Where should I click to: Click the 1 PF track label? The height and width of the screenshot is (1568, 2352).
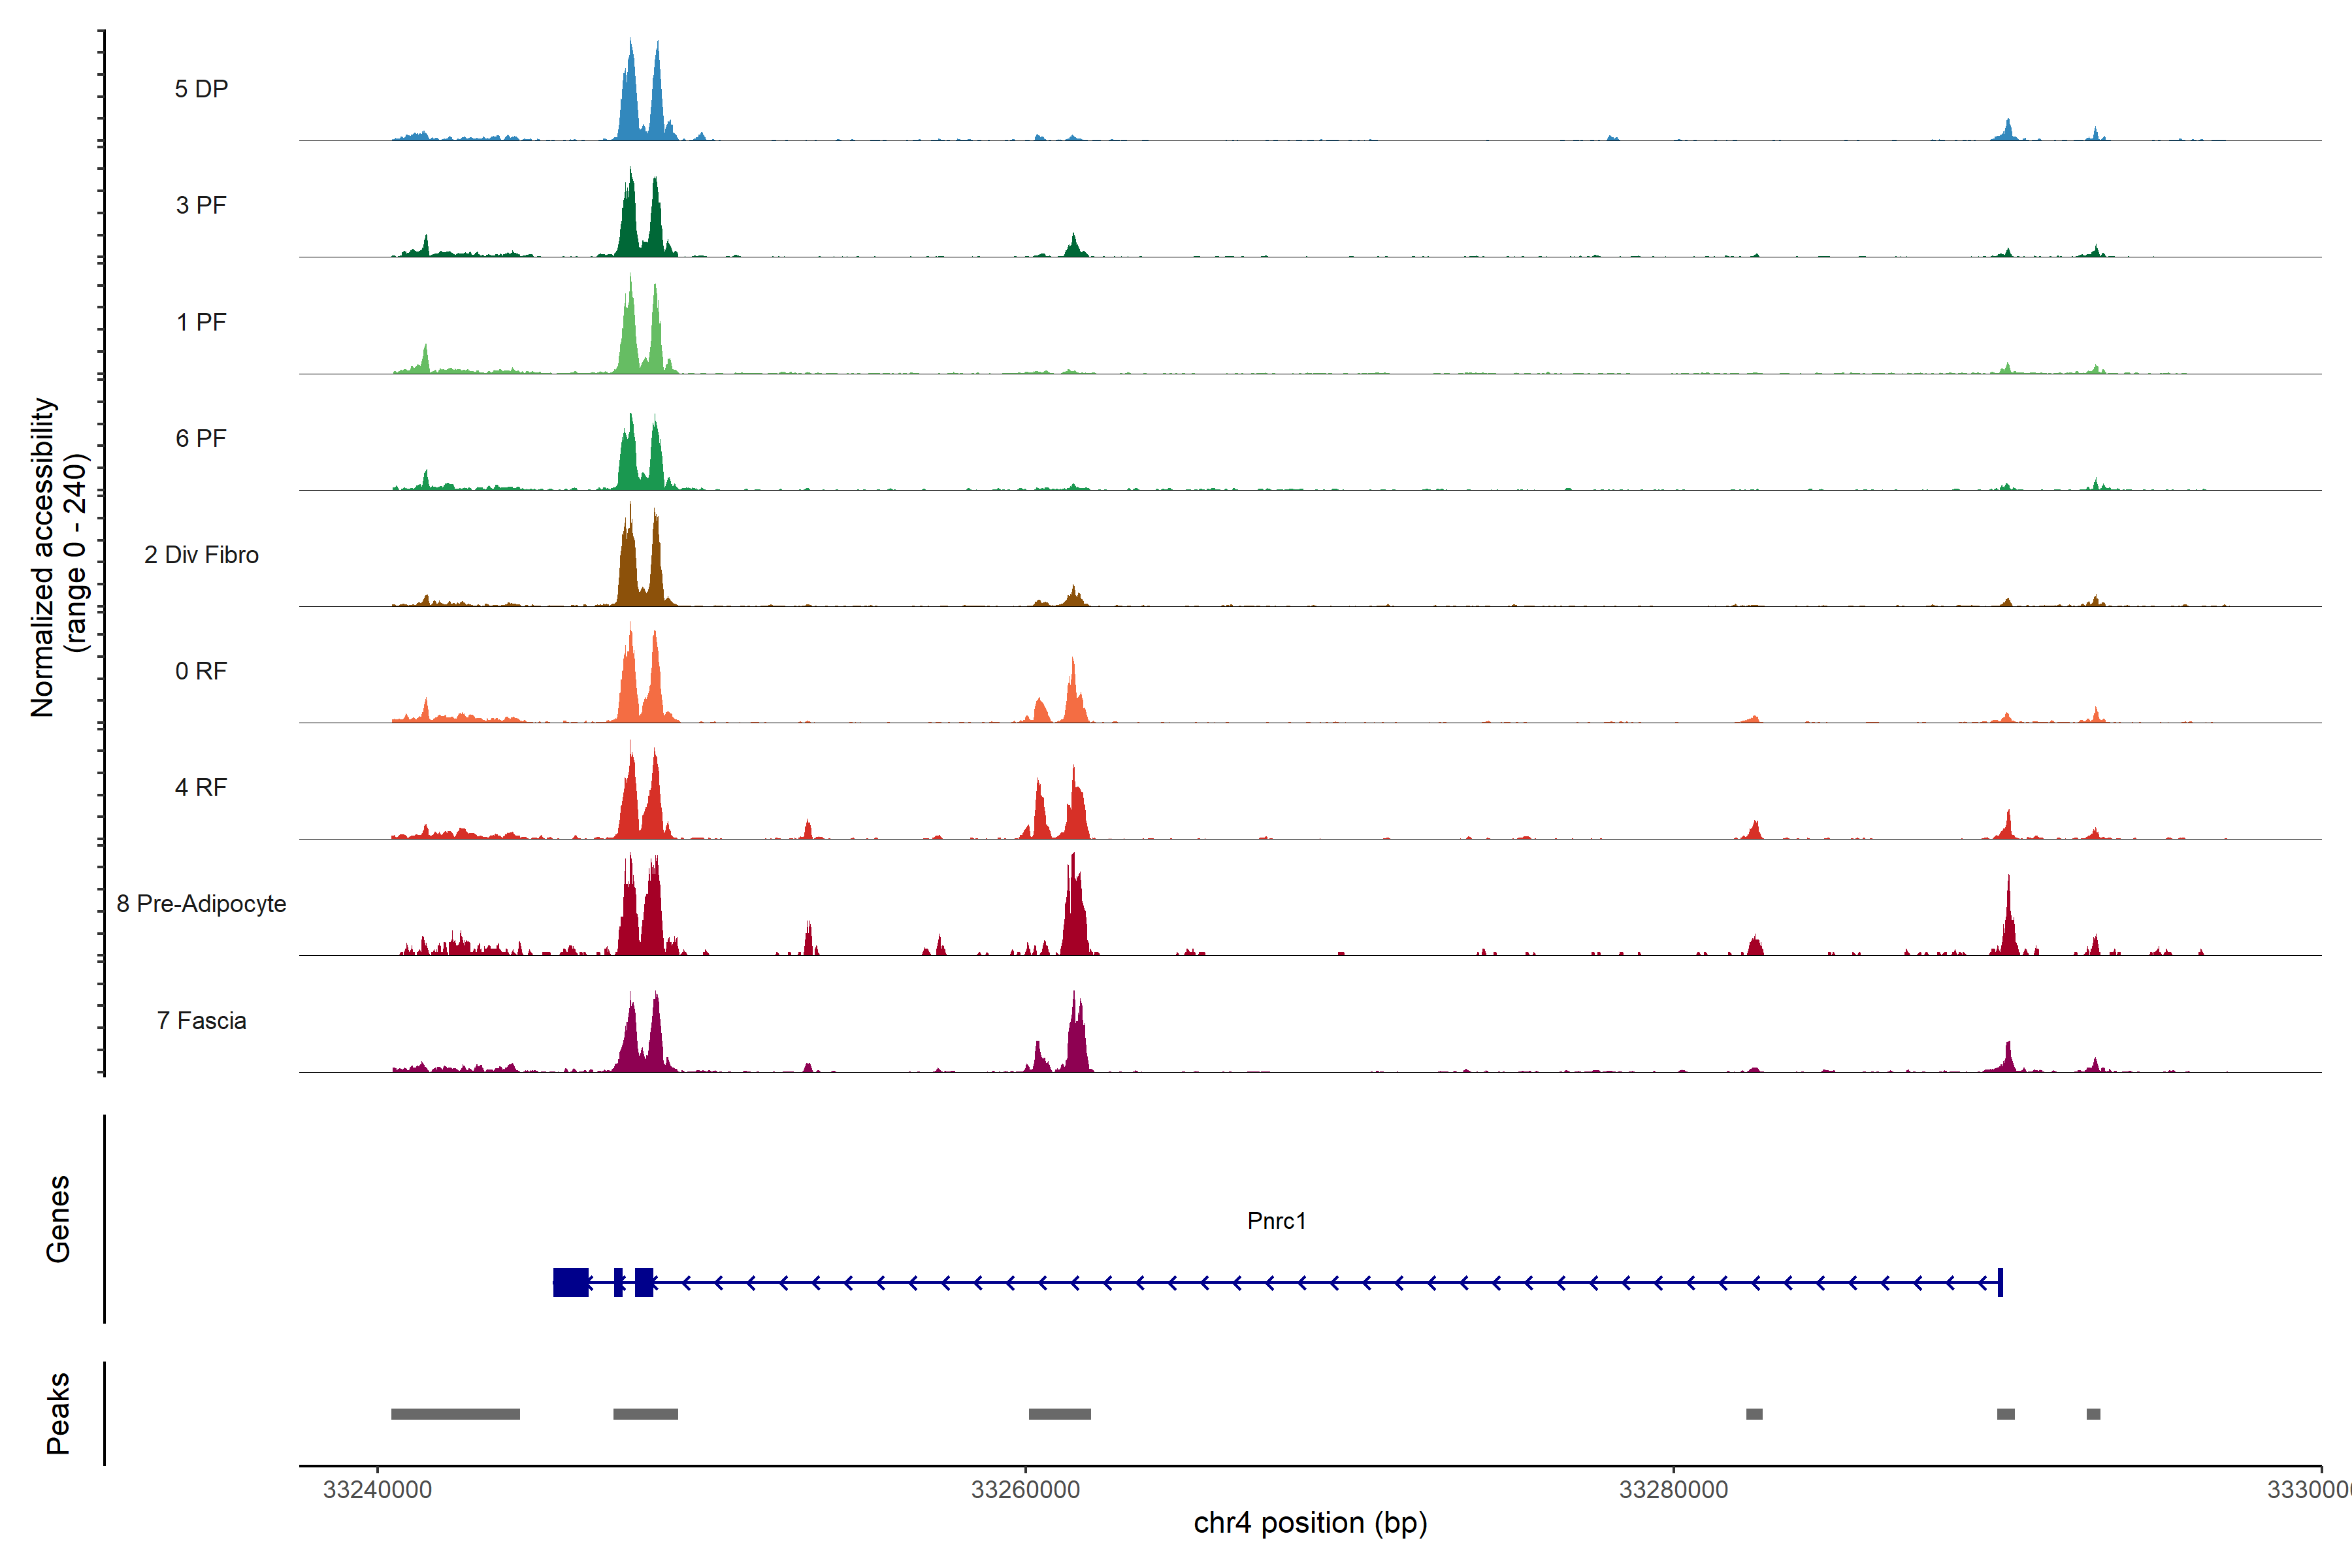(201, 322)
